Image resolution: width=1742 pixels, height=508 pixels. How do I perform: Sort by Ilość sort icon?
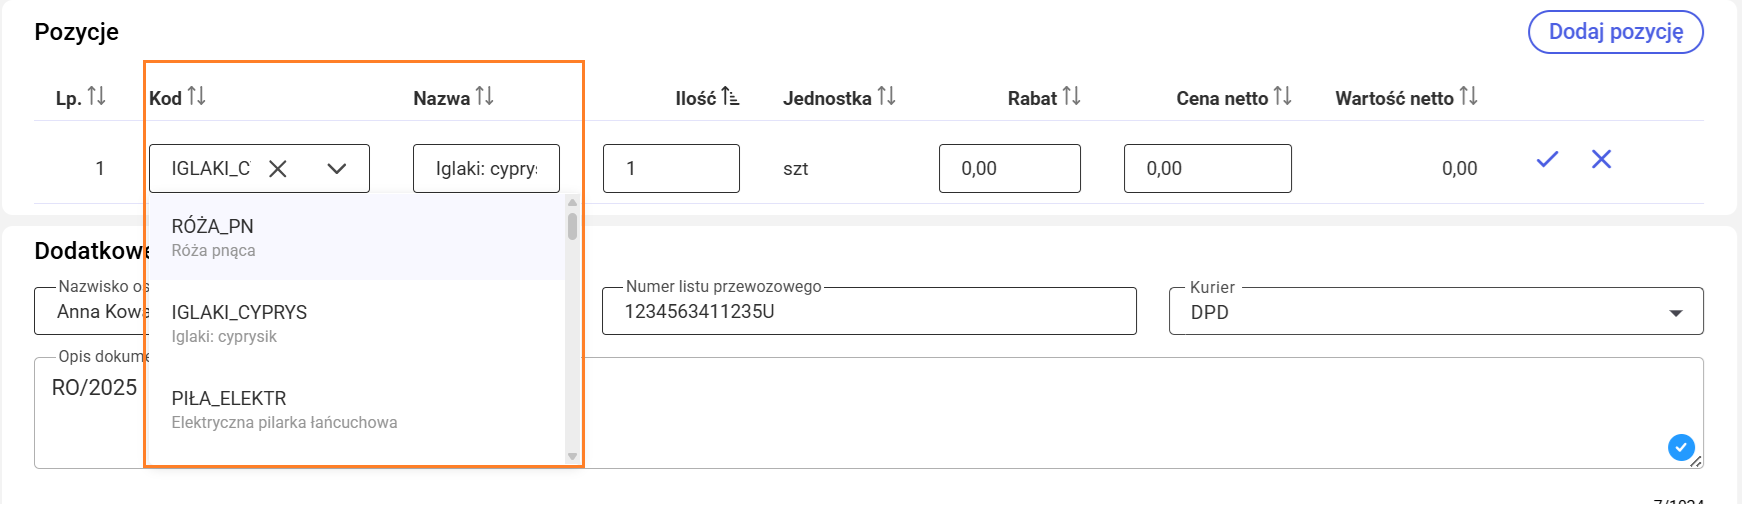(730, 97)
